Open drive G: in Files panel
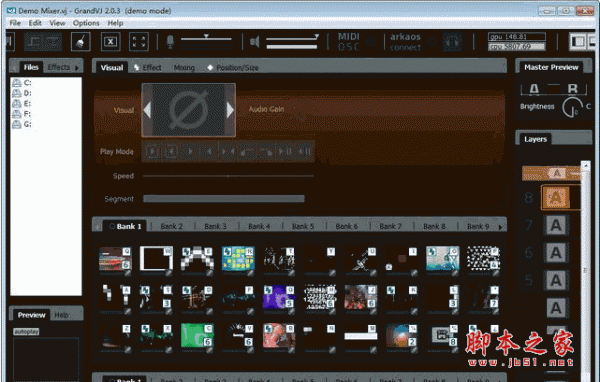The image size is (600, 382). [22, 124]
